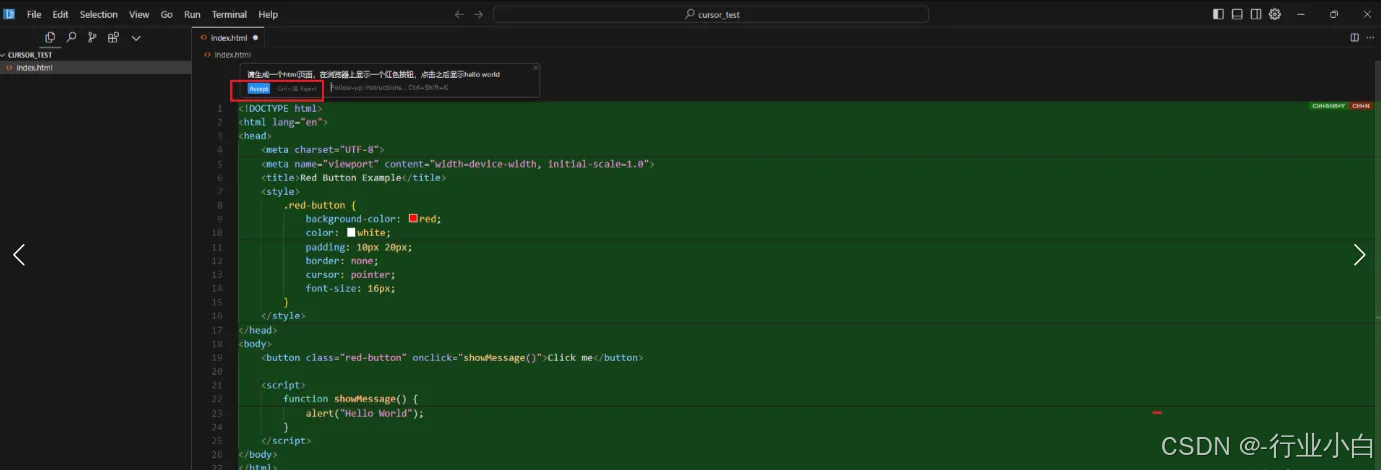Select index.html in the file explorer
1381x470 pixels.
click(x=95, y=68)
